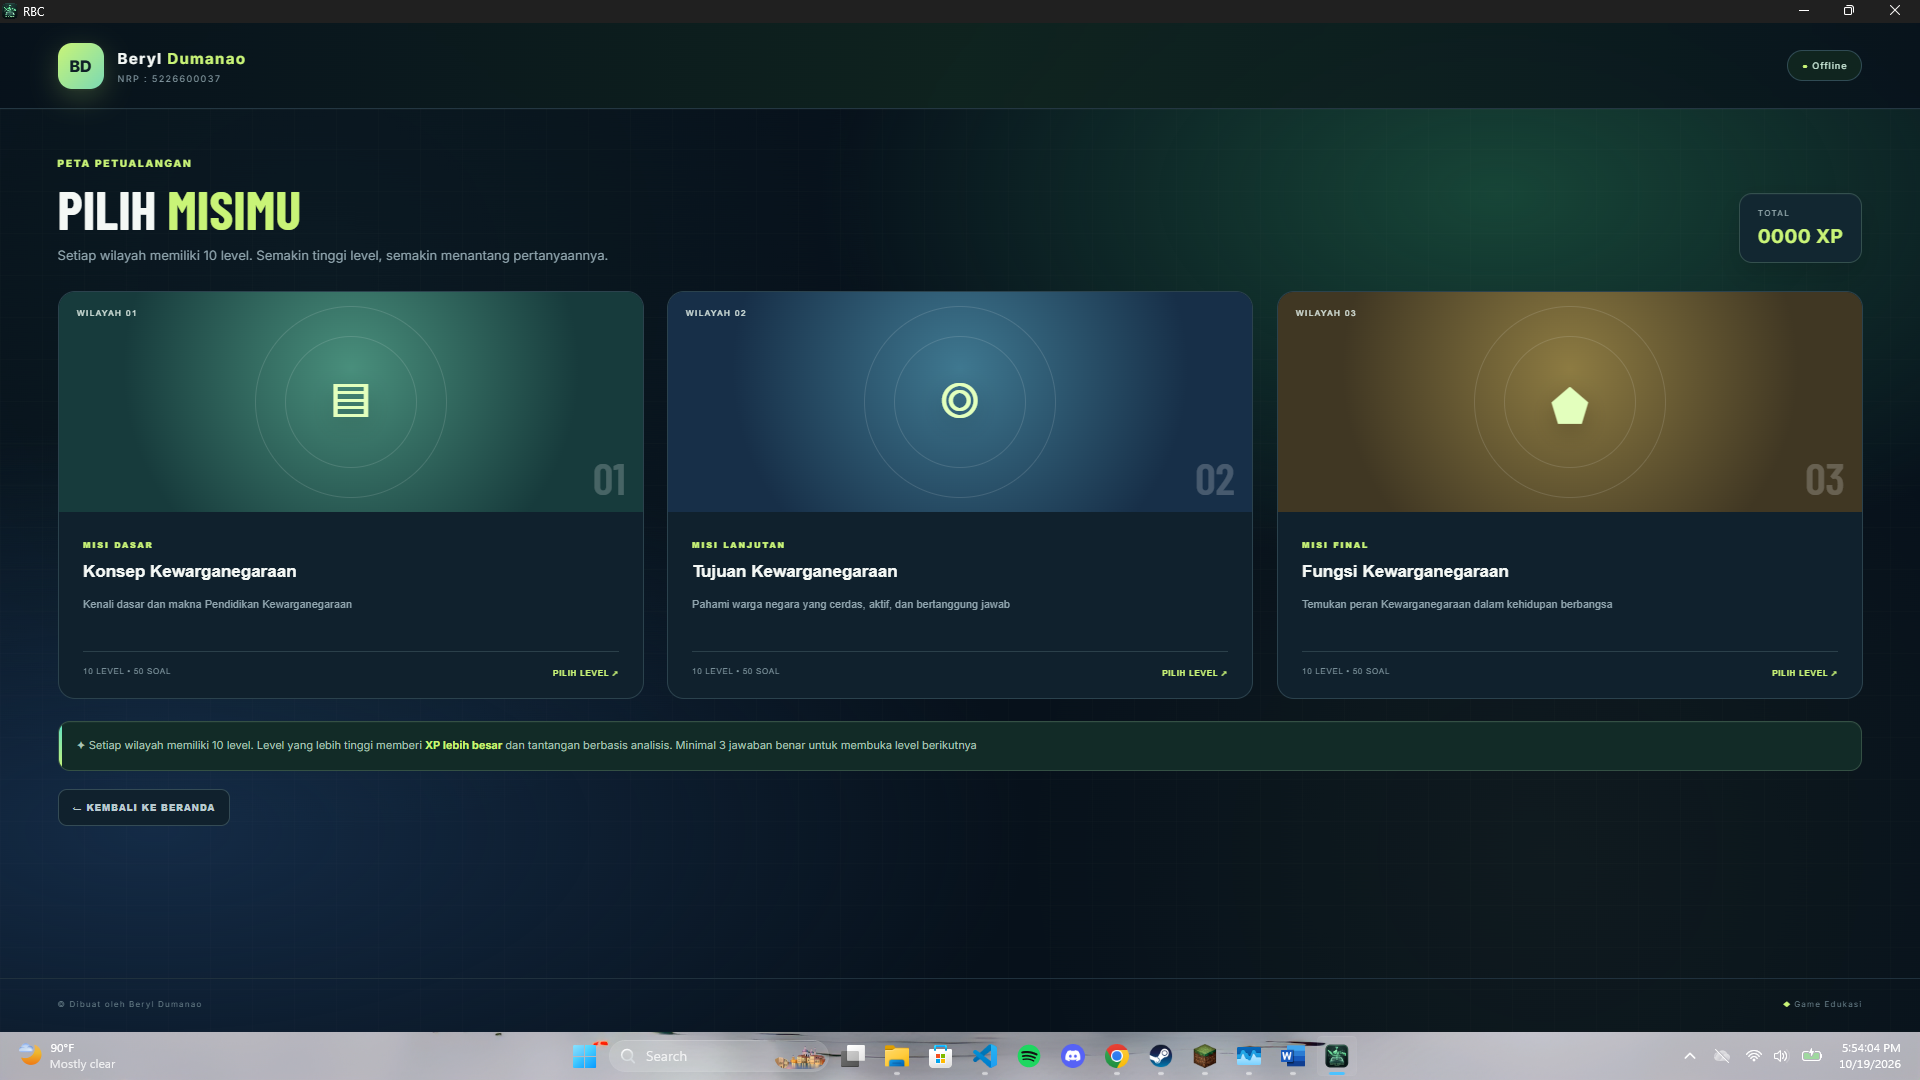Click the RBC app taskbar icon
The image size is (1920, 1080).
1337,1056
